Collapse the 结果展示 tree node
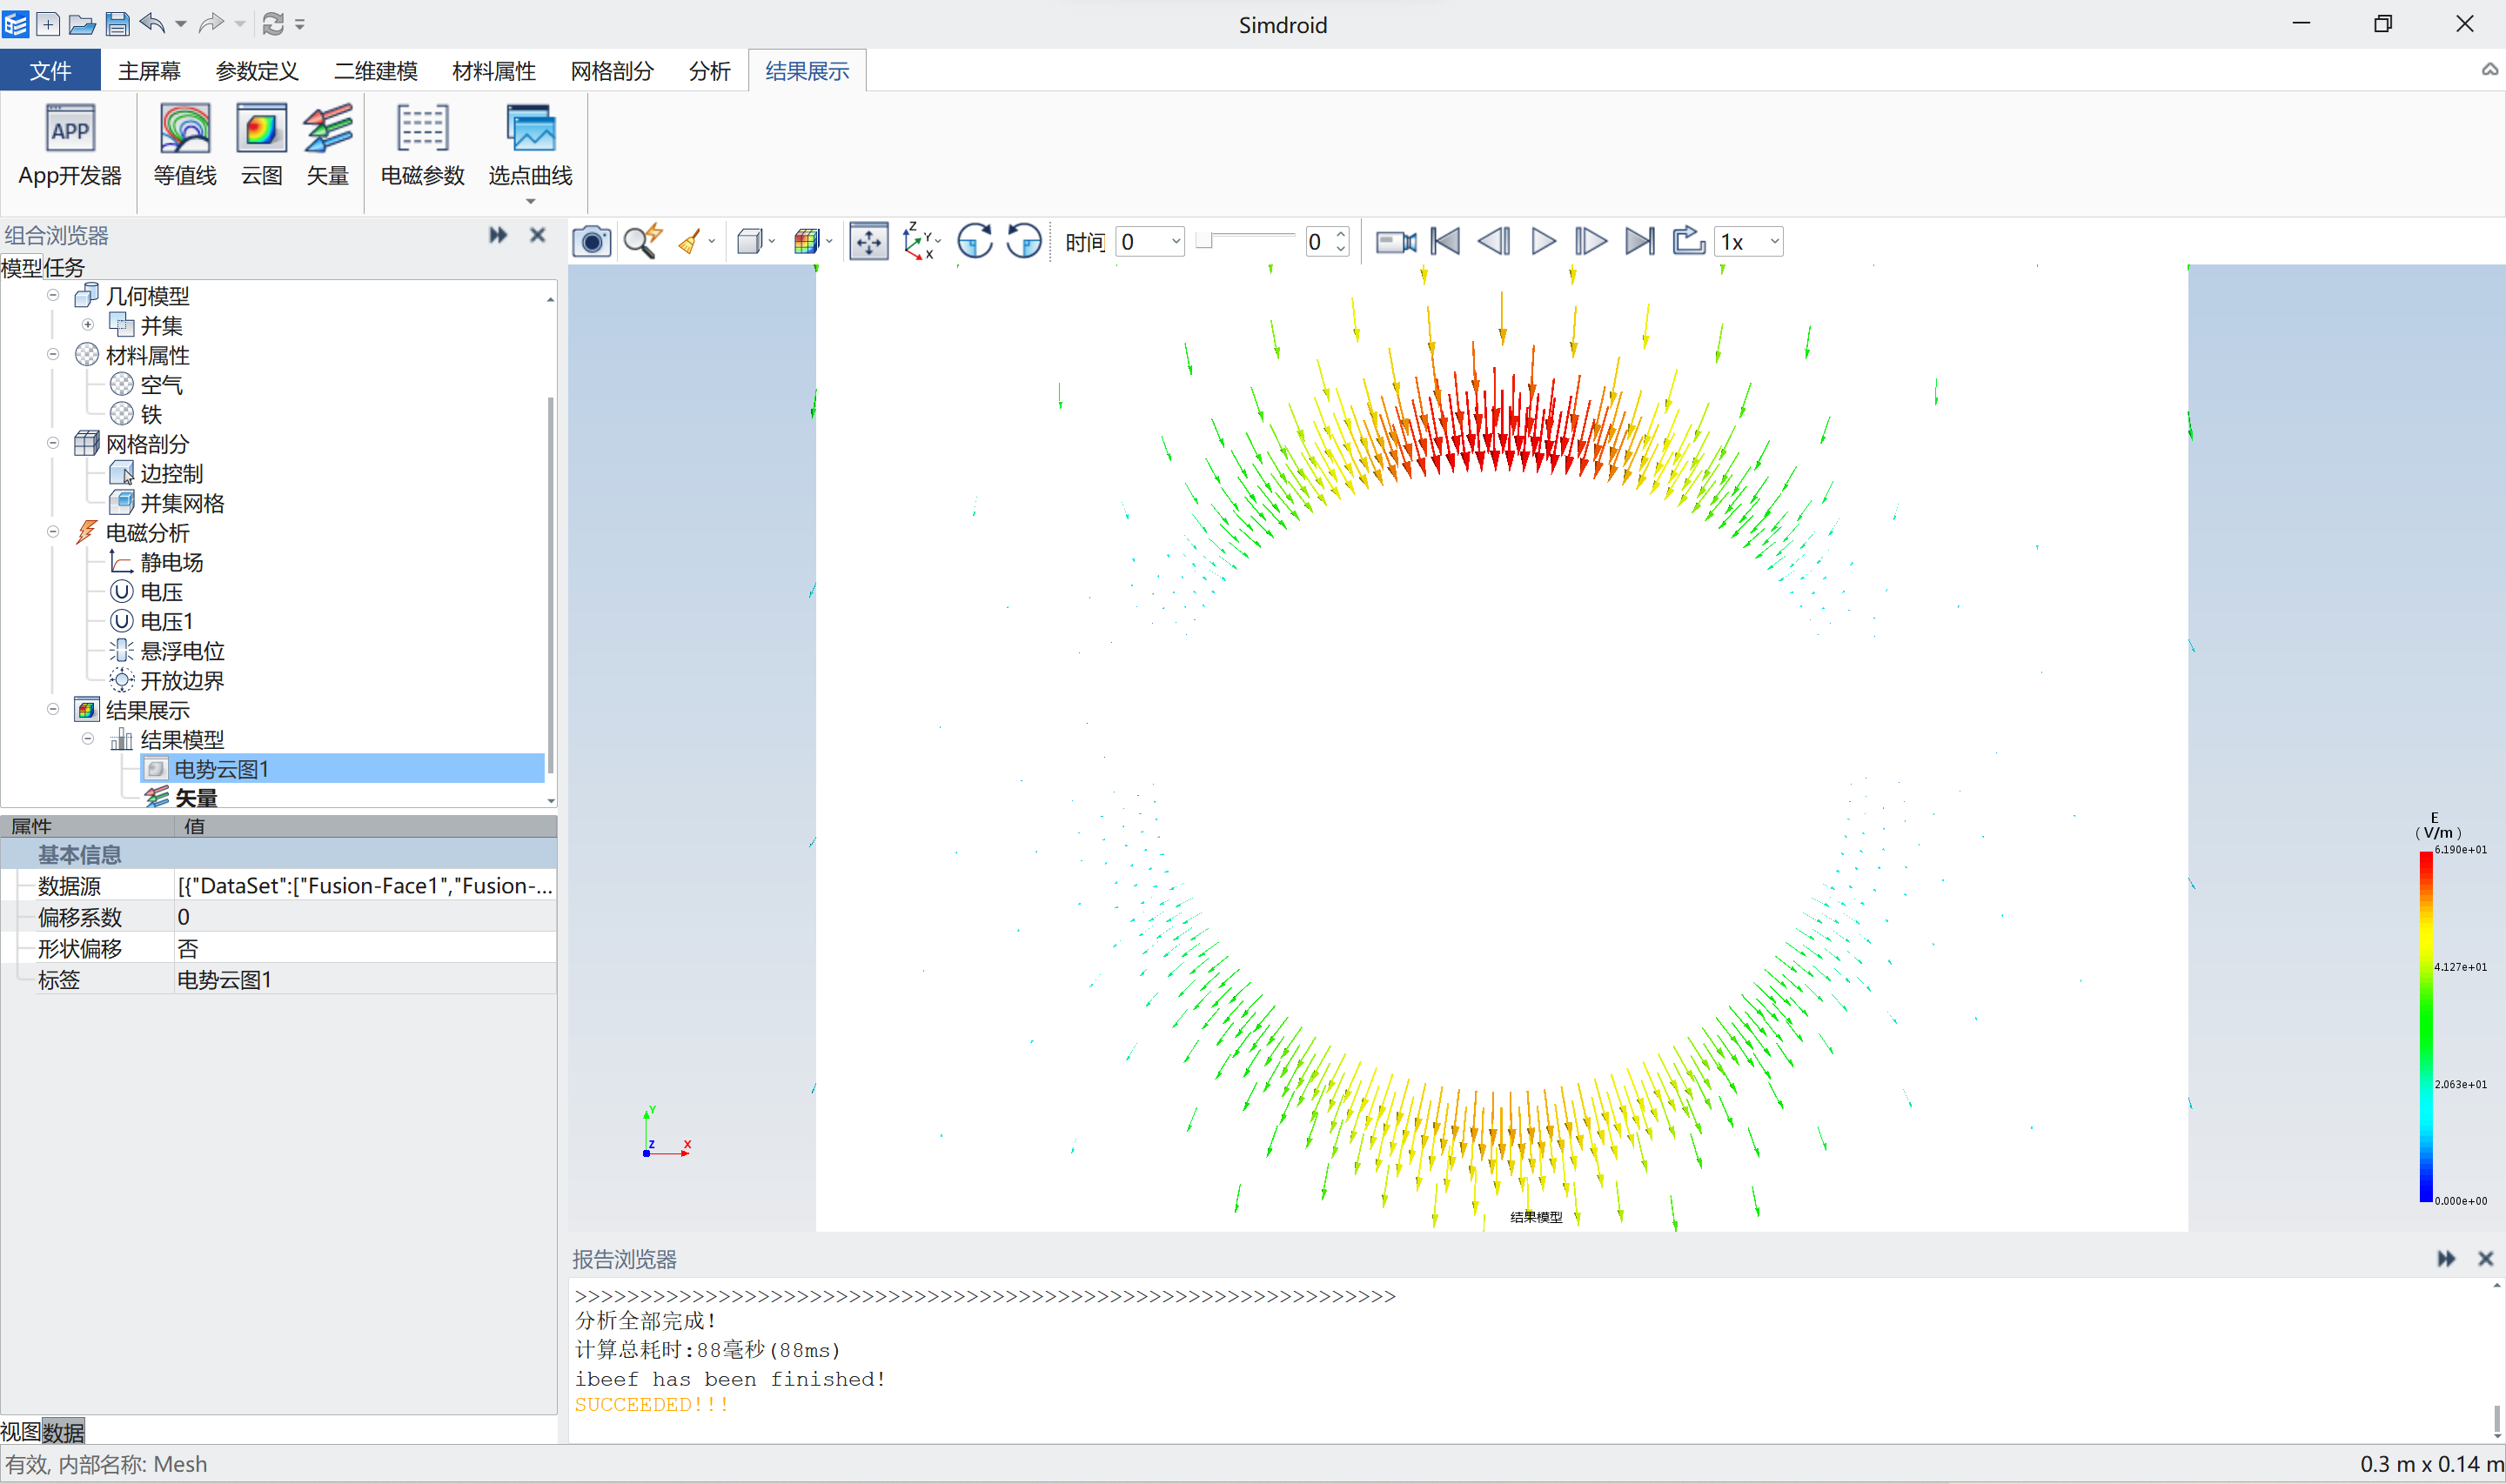This screenshot has height=1484, width=2506. click(53, 709)
